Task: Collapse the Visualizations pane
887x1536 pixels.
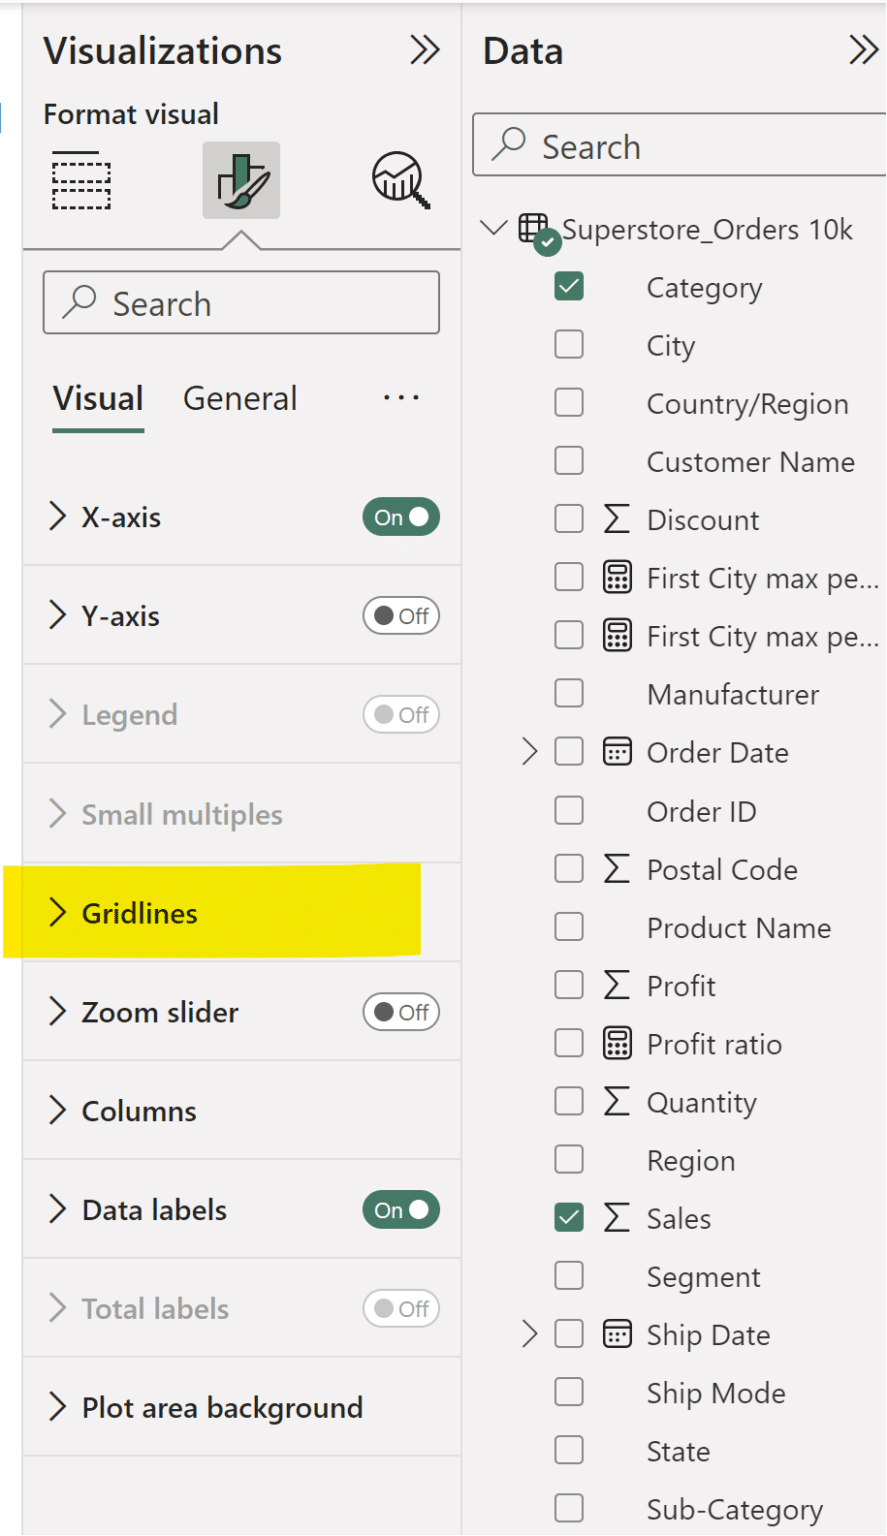Action: [424, 48]
